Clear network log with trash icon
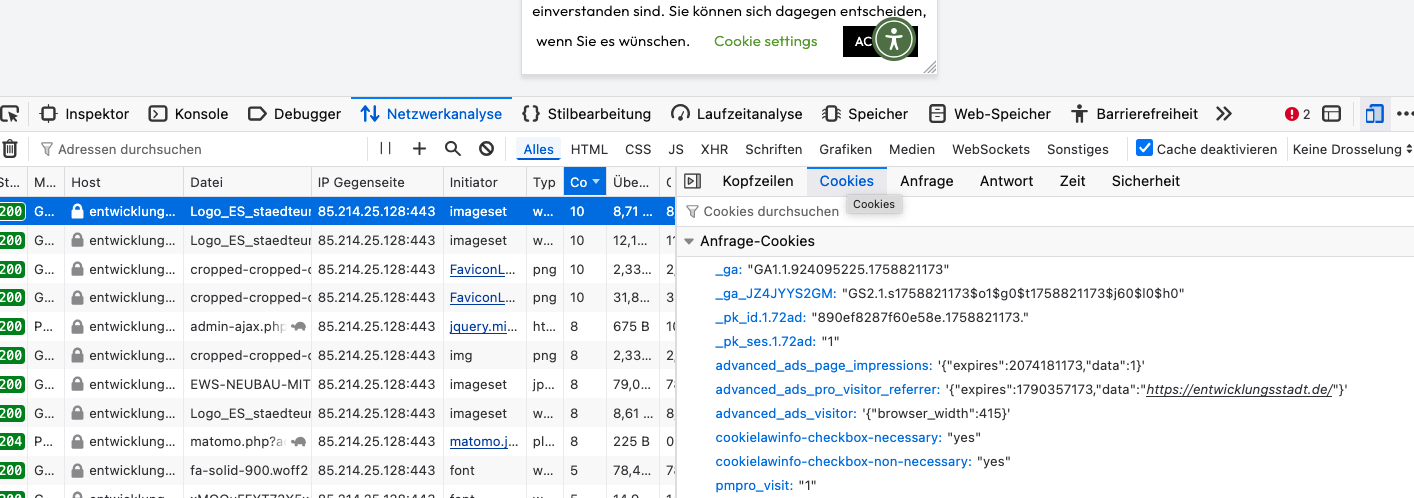 9,149
